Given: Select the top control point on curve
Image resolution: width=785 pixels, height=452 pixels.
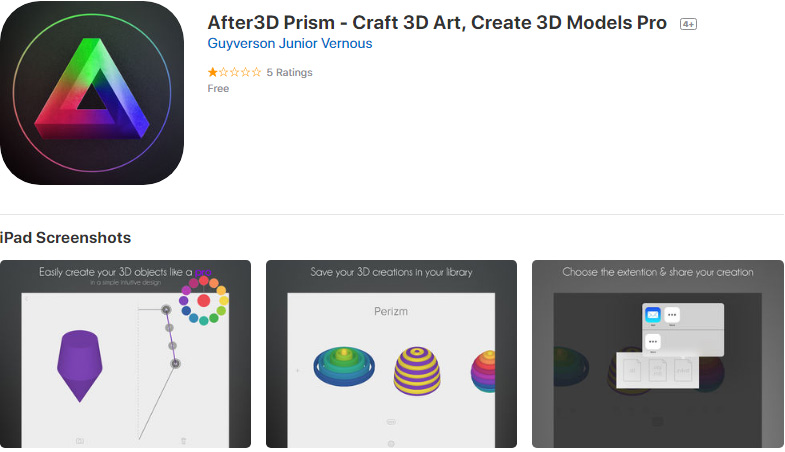Looking at the screenshot, I should point(166,310).
